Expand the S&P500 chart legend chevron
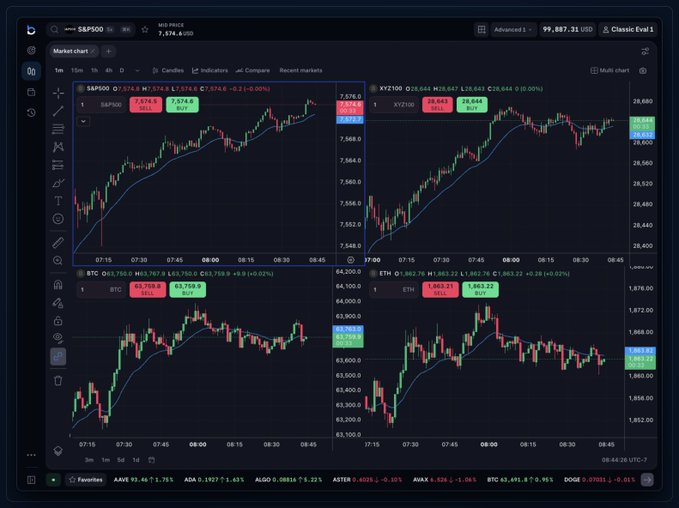Image resolution: width=679 pixels, height=508 pixels. click(84, 122)
